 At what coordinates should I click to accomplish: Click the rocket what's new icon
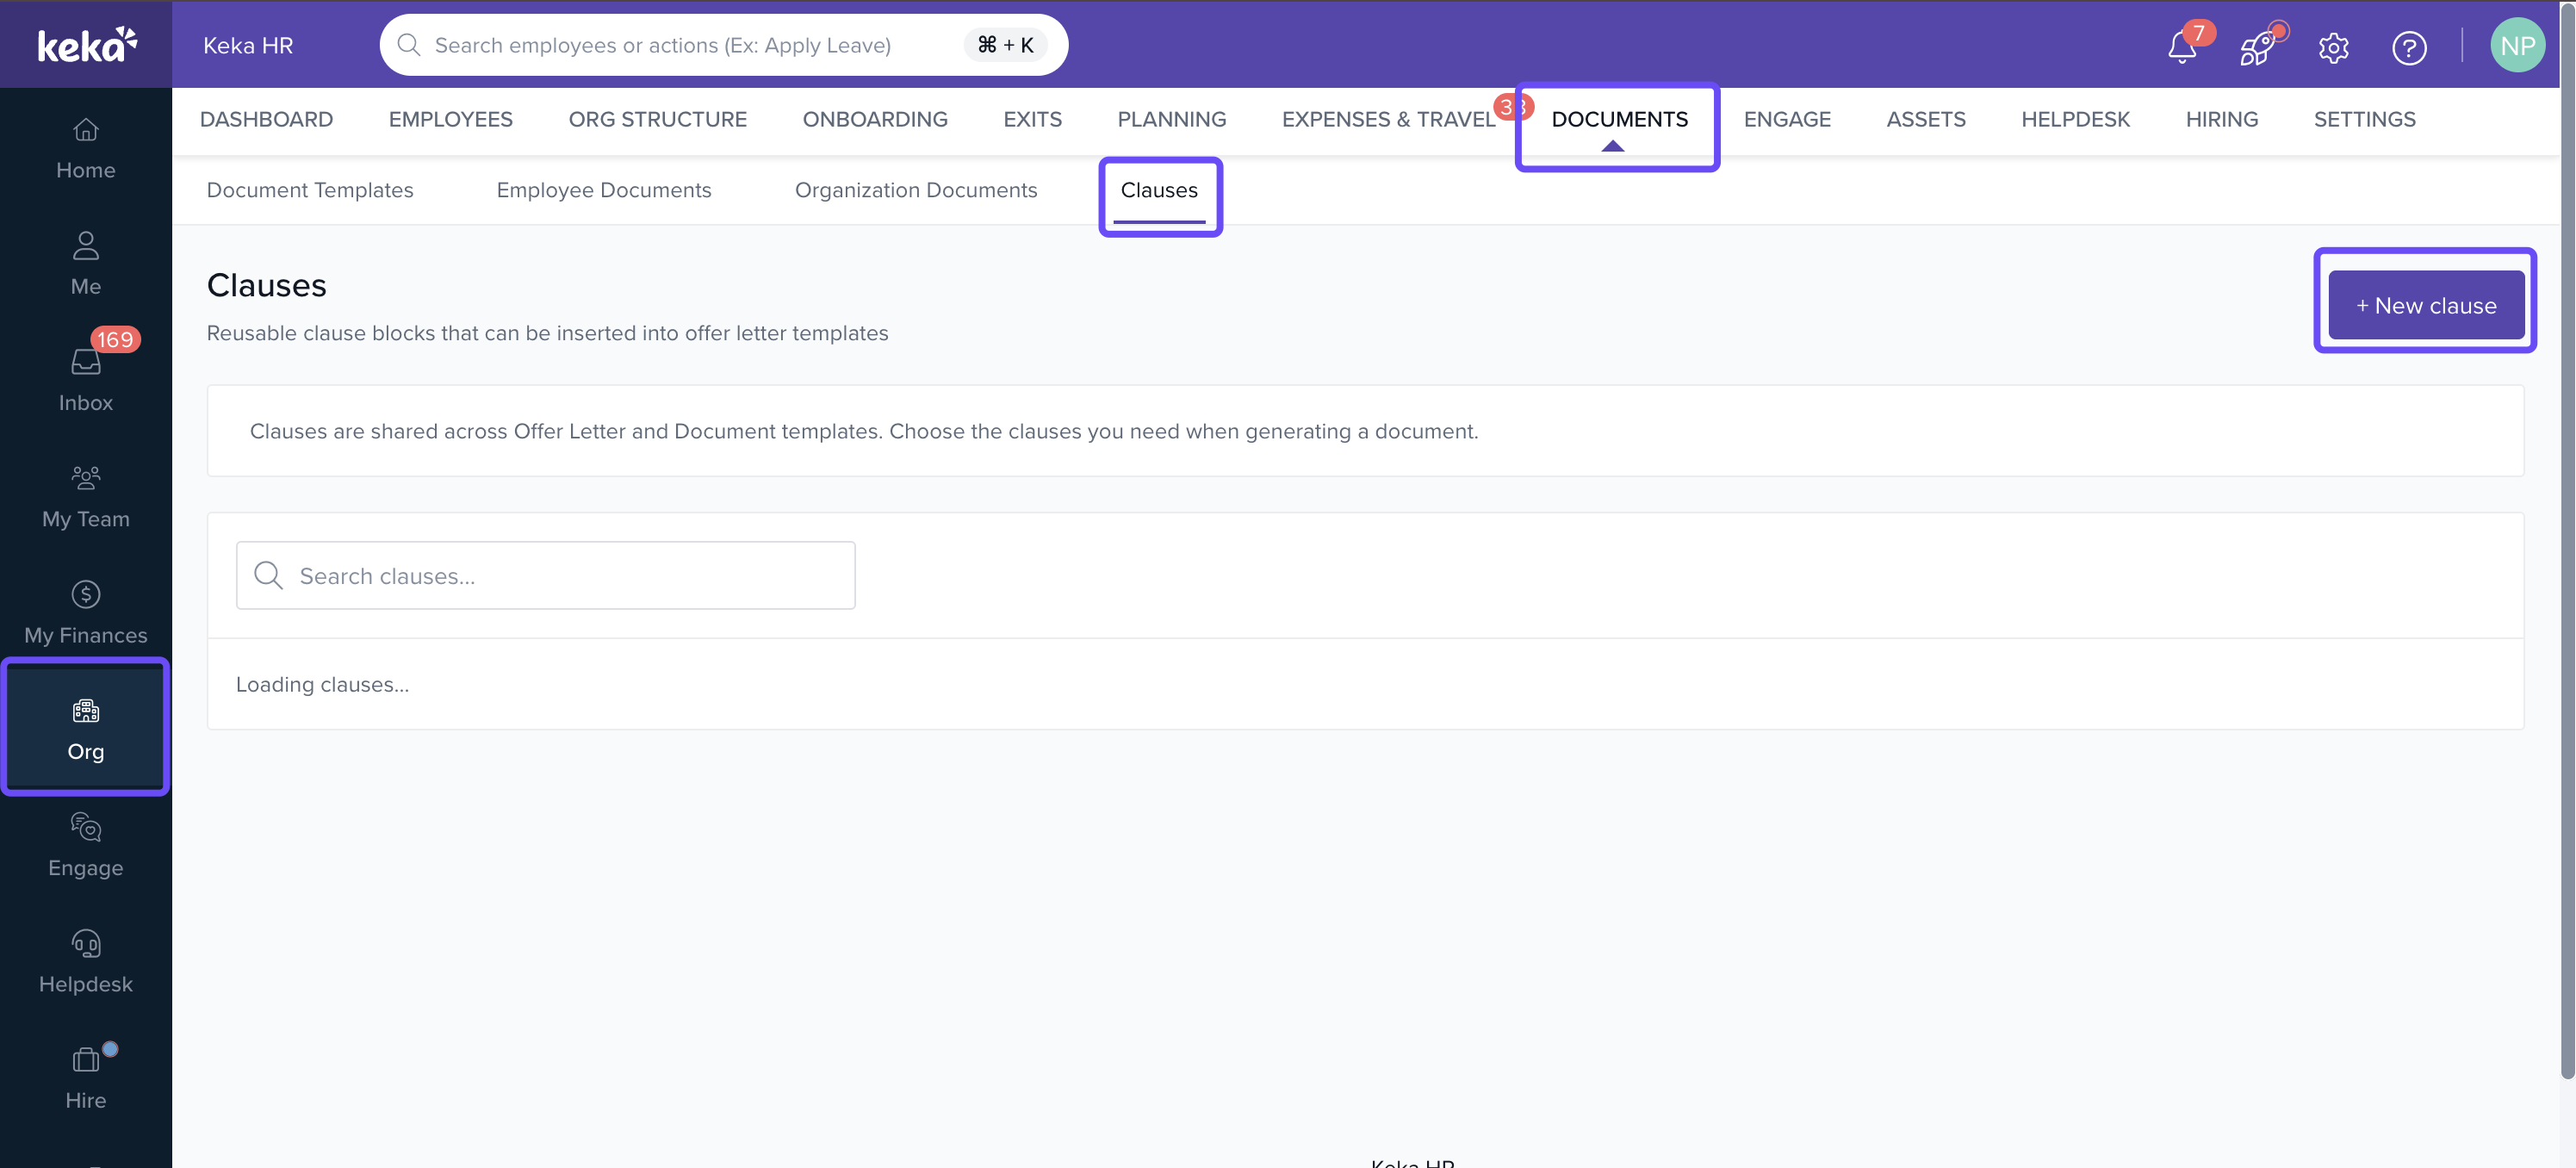tap(2257, 47)
